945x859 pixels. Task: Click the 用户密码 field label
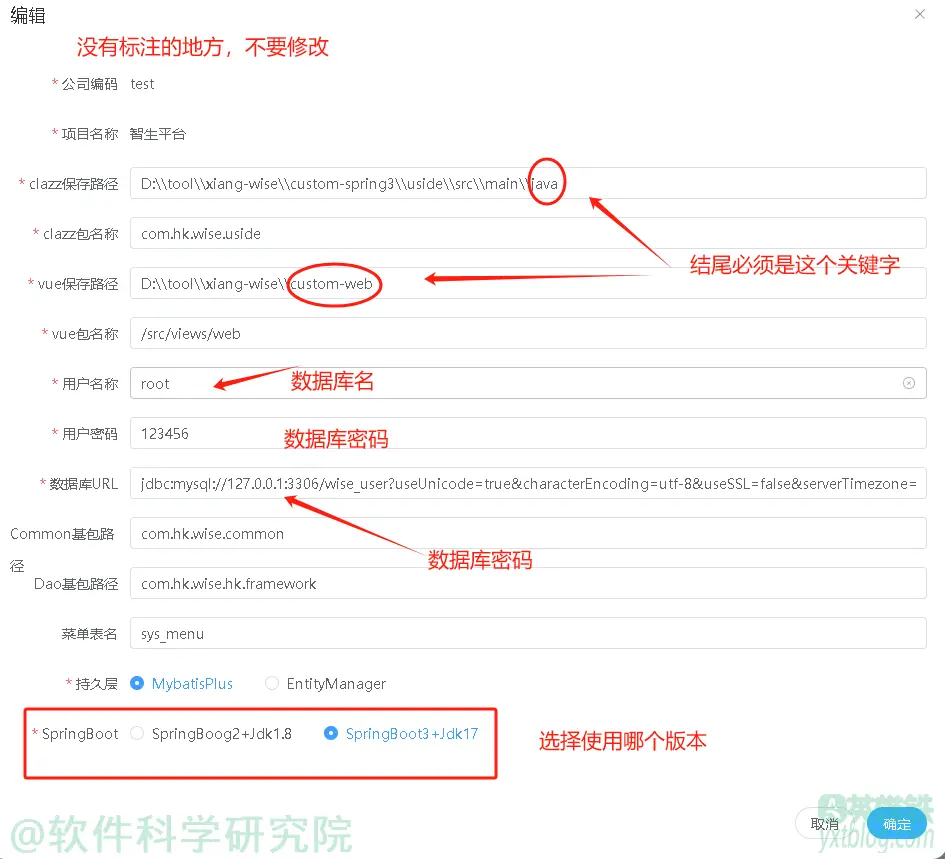pyautogui.click(x=89, y=434)
